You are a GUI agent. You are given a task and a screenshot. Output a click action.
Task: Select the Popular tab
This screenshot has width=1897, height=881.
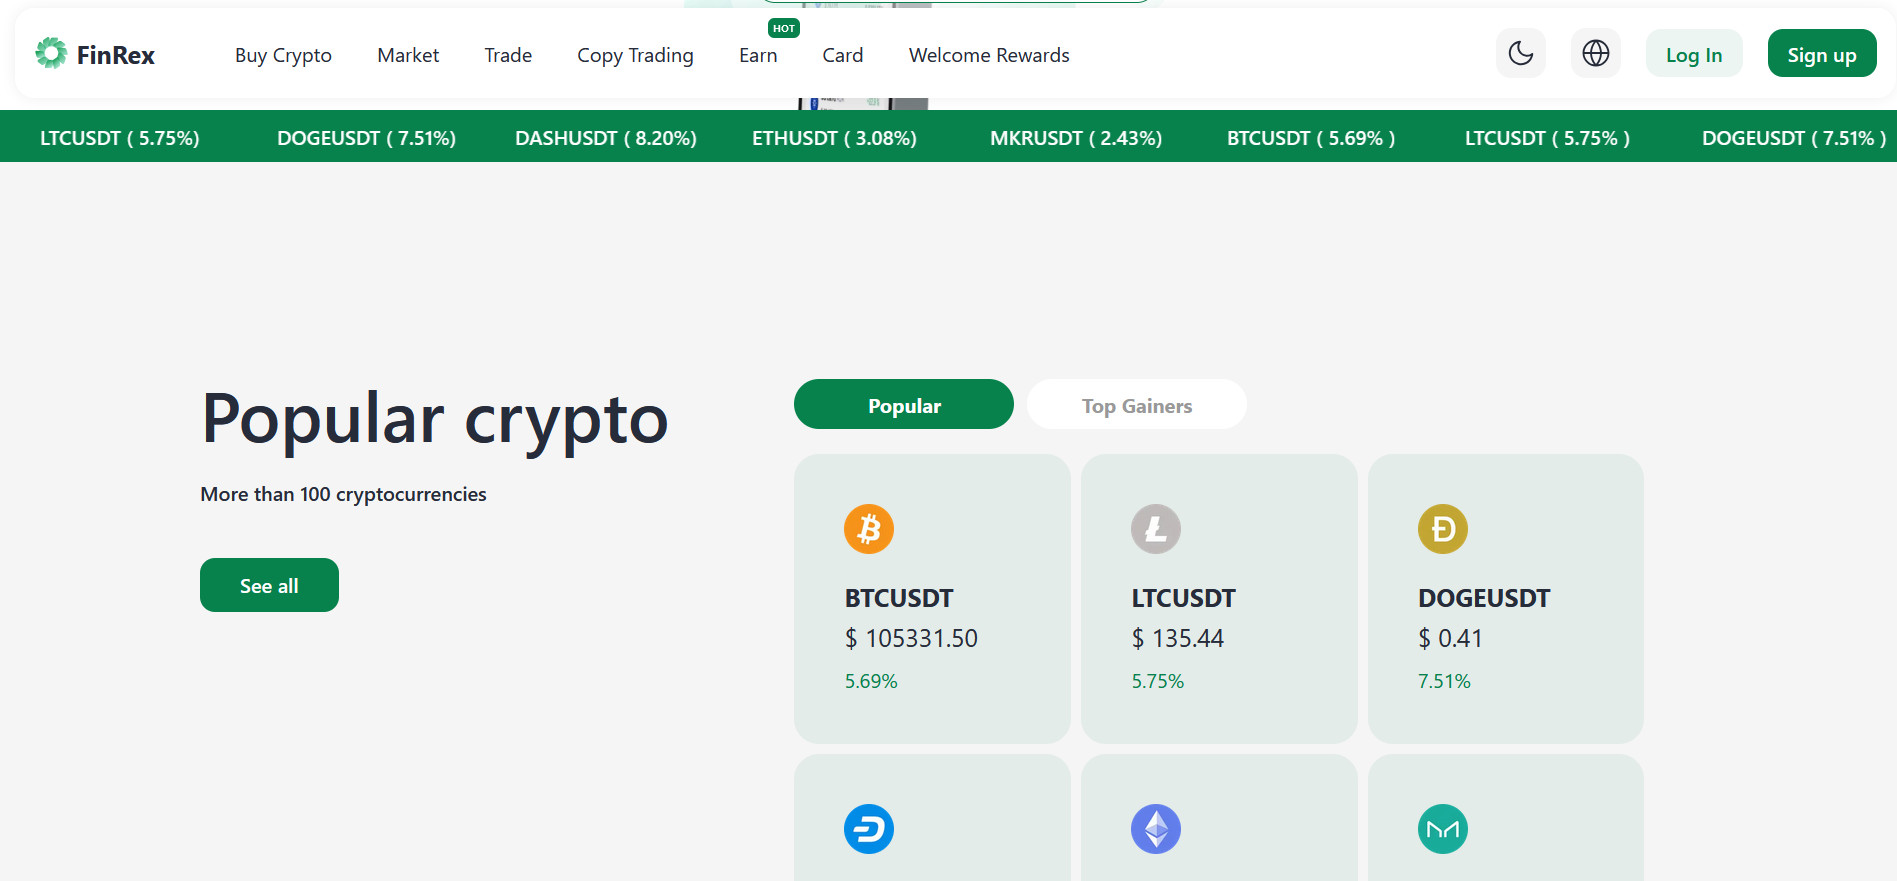pos(904,405)
